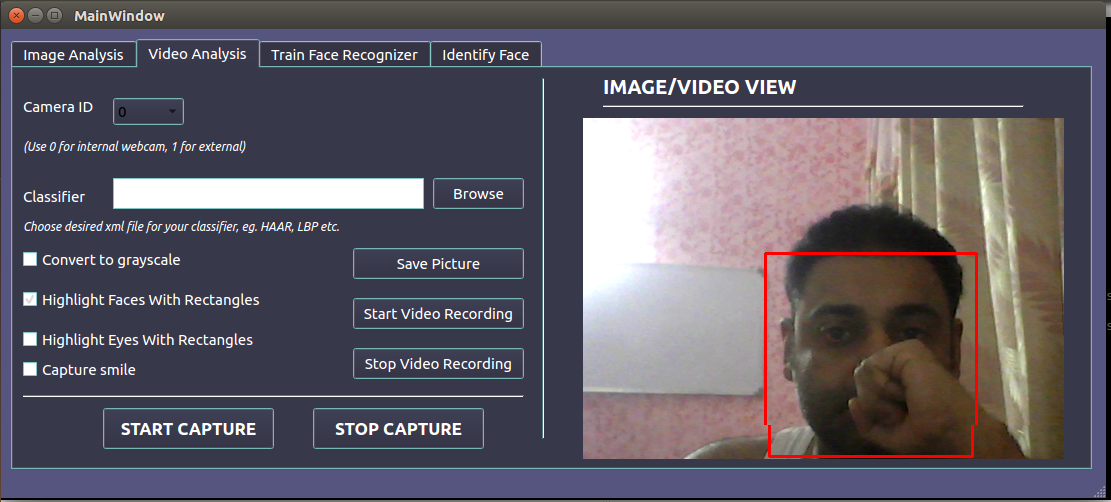Maximize the MainWindow window
Screen dimensions: 1111x502
click(55, 15)
